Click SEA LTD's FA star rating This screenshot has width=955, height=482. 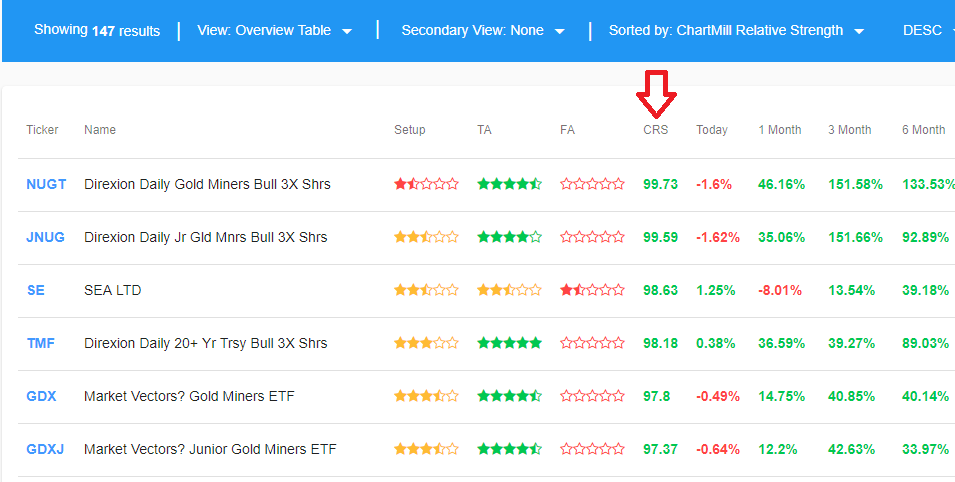point(592,290)
